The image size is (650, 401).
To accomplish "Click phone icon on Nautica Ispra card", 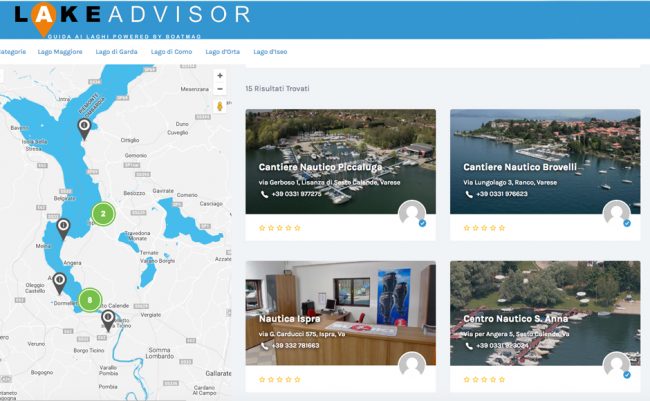I will pos(264,346).
